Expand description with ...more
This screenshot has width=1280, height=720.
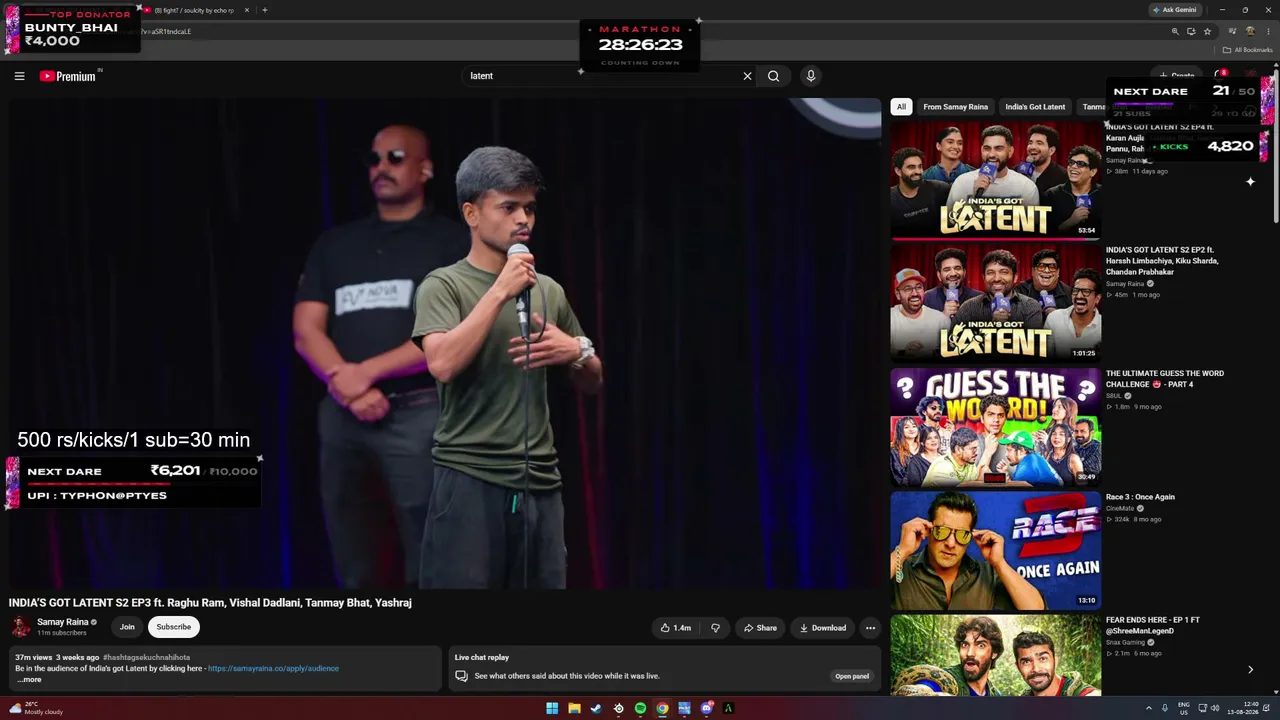click(x=29, y=680)
